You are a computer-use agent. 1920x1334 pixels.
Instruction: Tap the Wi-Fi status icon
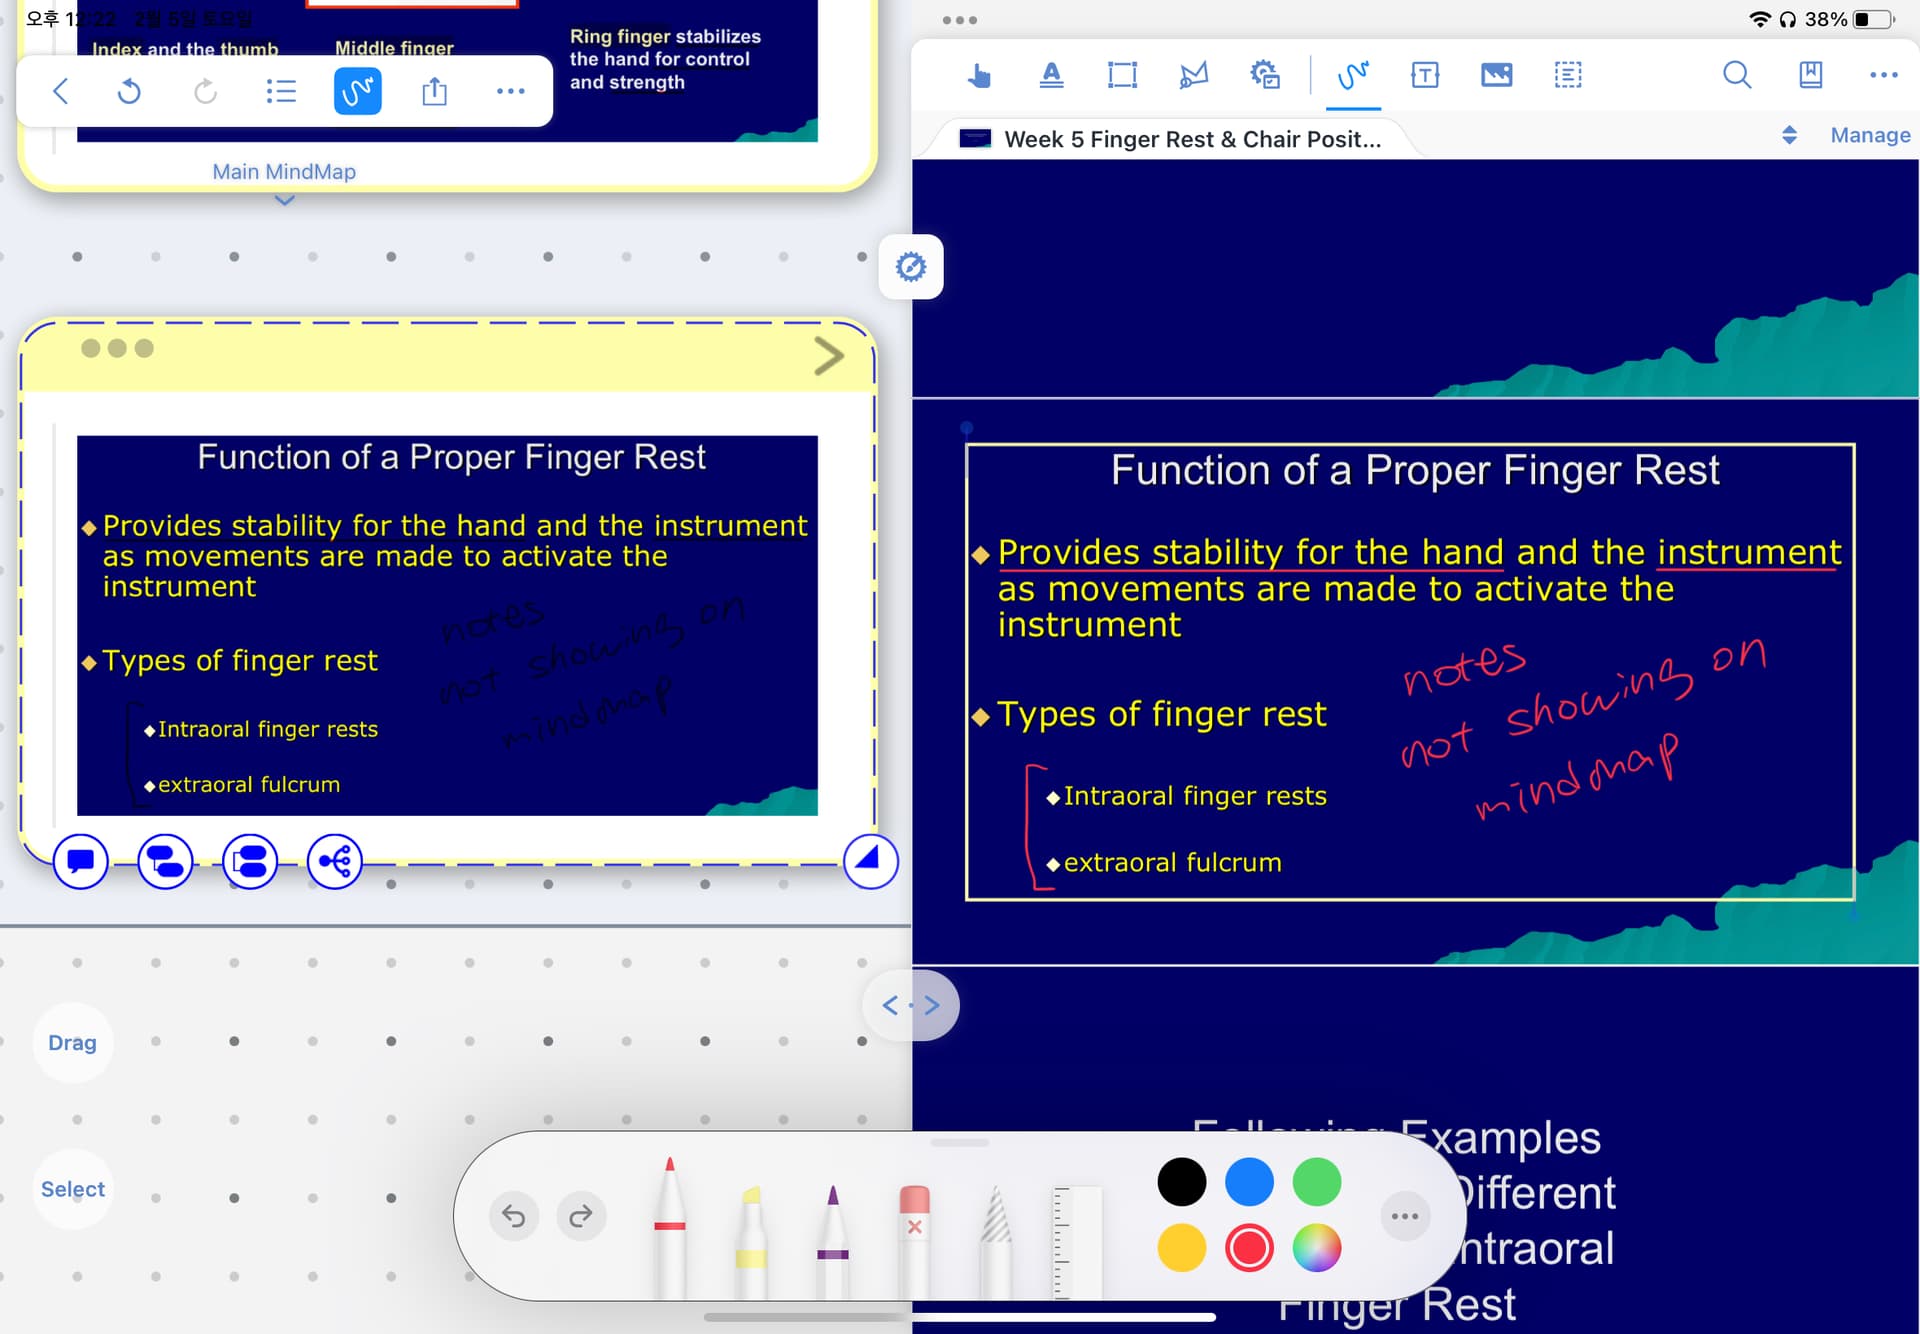coord(1759,19)
